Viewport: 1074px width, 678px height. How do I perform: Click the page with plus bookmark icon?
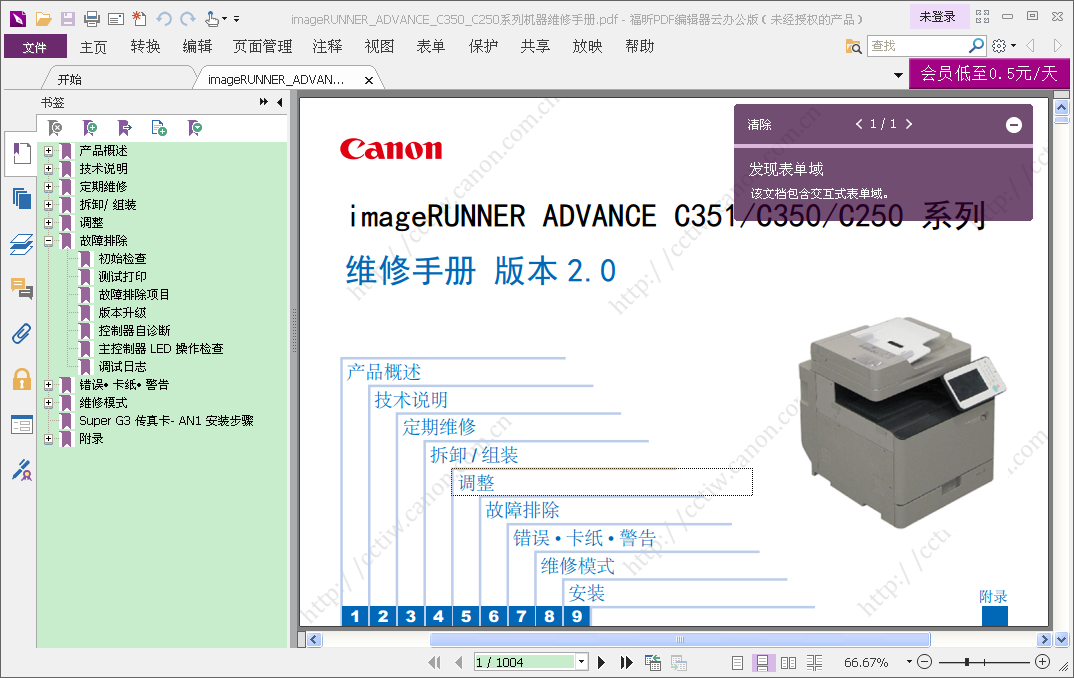[x=159, y=127]
